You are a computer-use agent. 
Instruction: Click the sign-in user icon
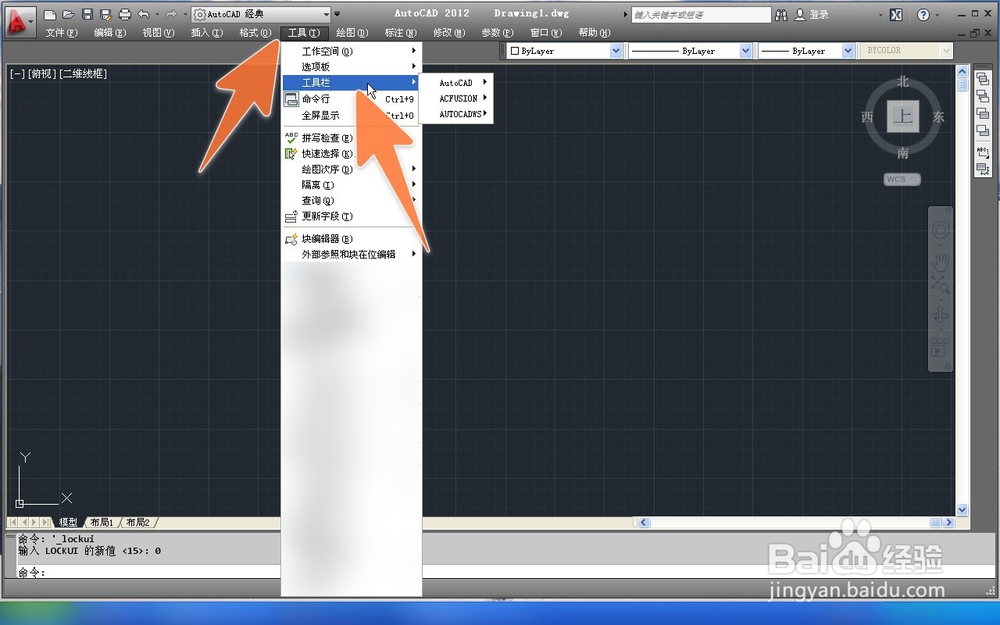point(799,15)
